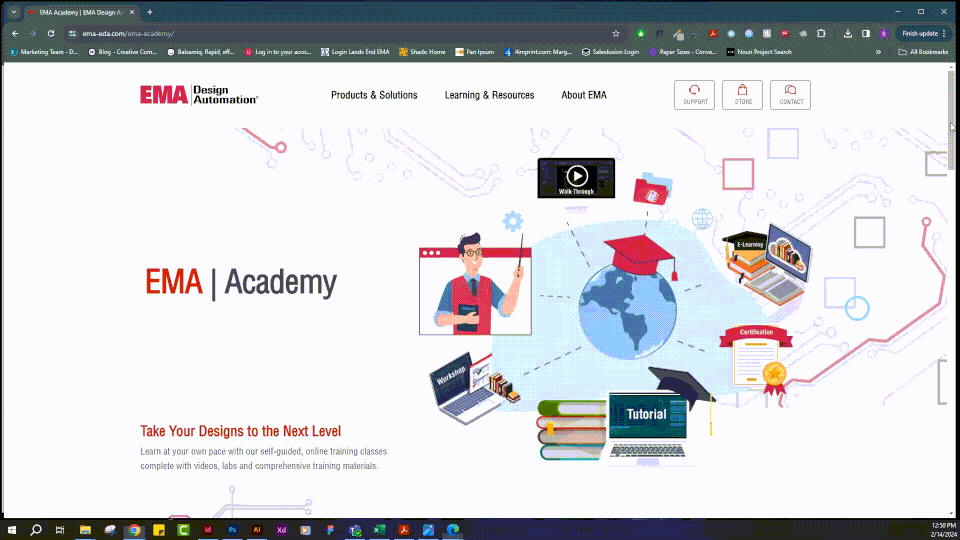The image size is (960, 540).
Task: Reload the page with refresh icon
Action: [51, 34]
